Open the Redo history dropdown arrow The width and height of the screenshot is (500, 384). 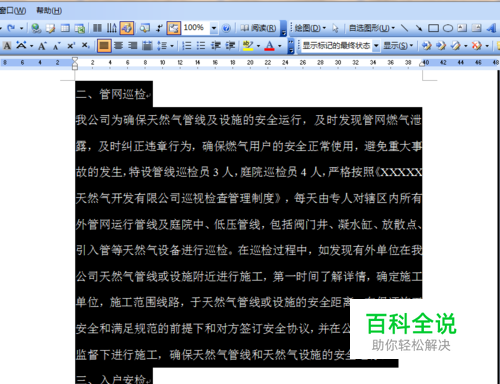pos(21,28)
